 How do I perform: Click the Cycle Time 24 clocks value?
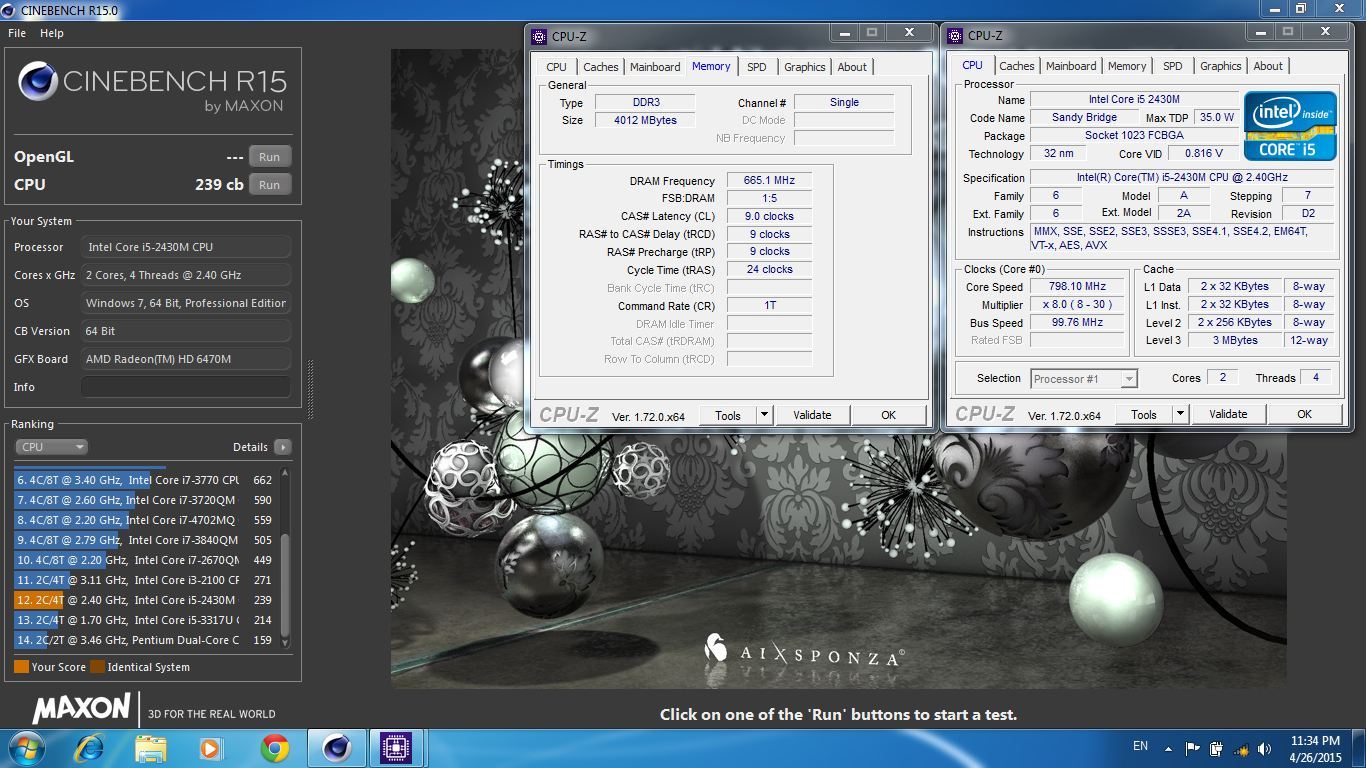(768, 270)
